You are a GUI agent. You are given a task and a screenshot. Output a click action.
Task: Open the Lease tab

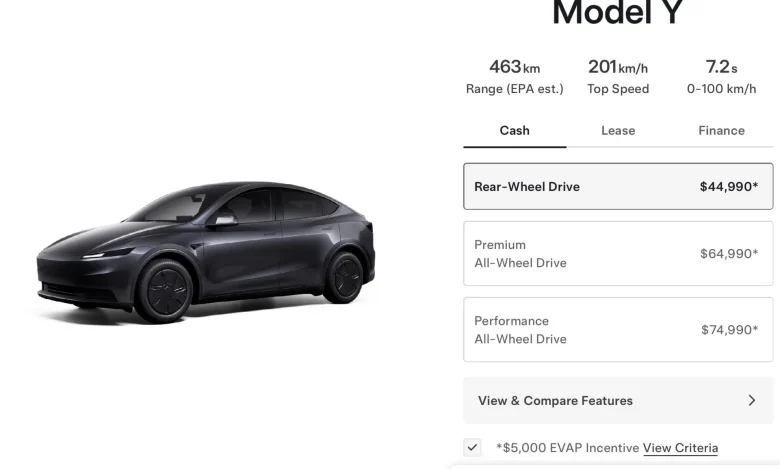[x=618, y=131]
